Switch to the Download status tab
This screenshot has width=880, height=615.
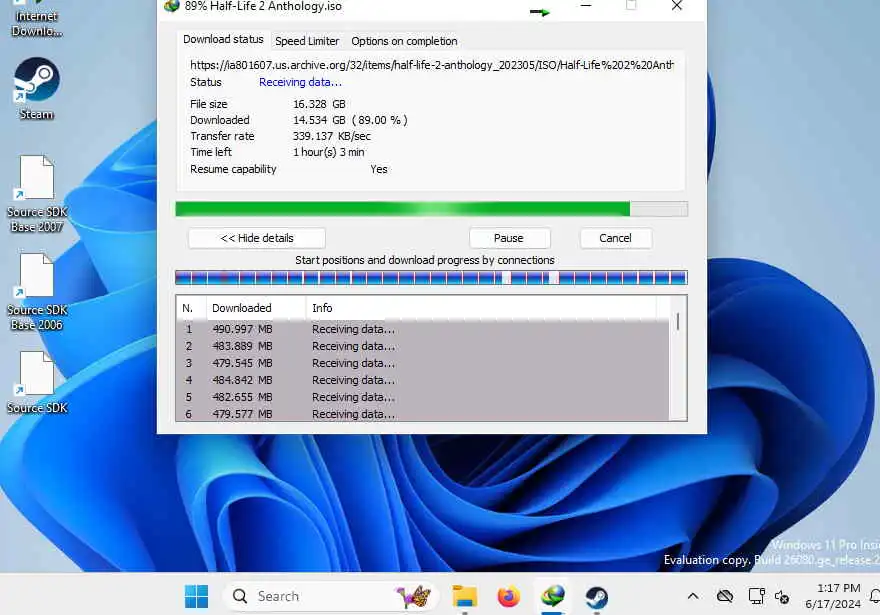223,39
